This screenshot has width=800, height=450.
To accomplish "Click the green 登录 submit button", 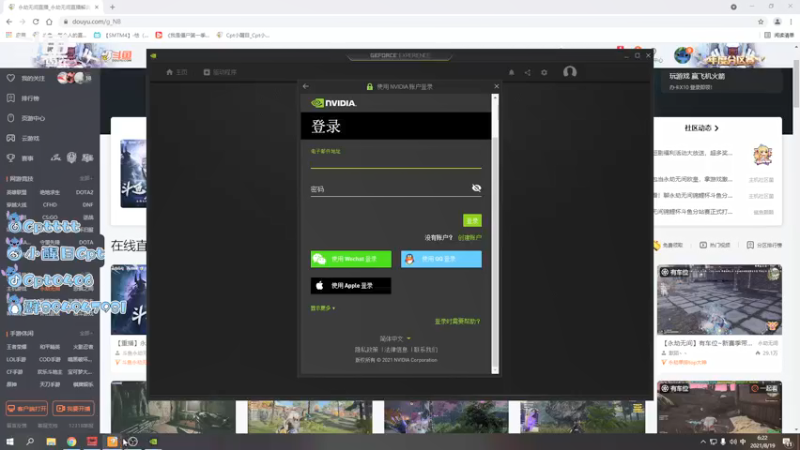I will tap(472, 220).
